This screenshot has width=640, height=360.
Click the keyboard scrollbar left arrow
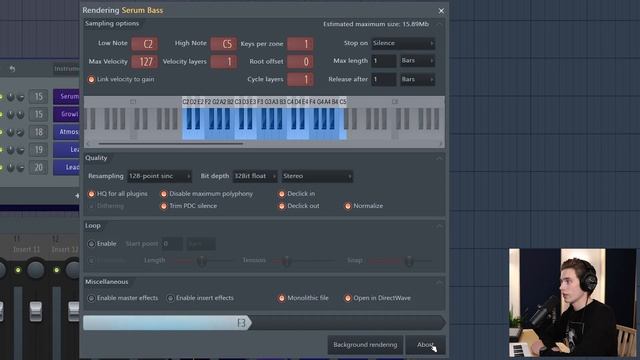tap(88, 144)
